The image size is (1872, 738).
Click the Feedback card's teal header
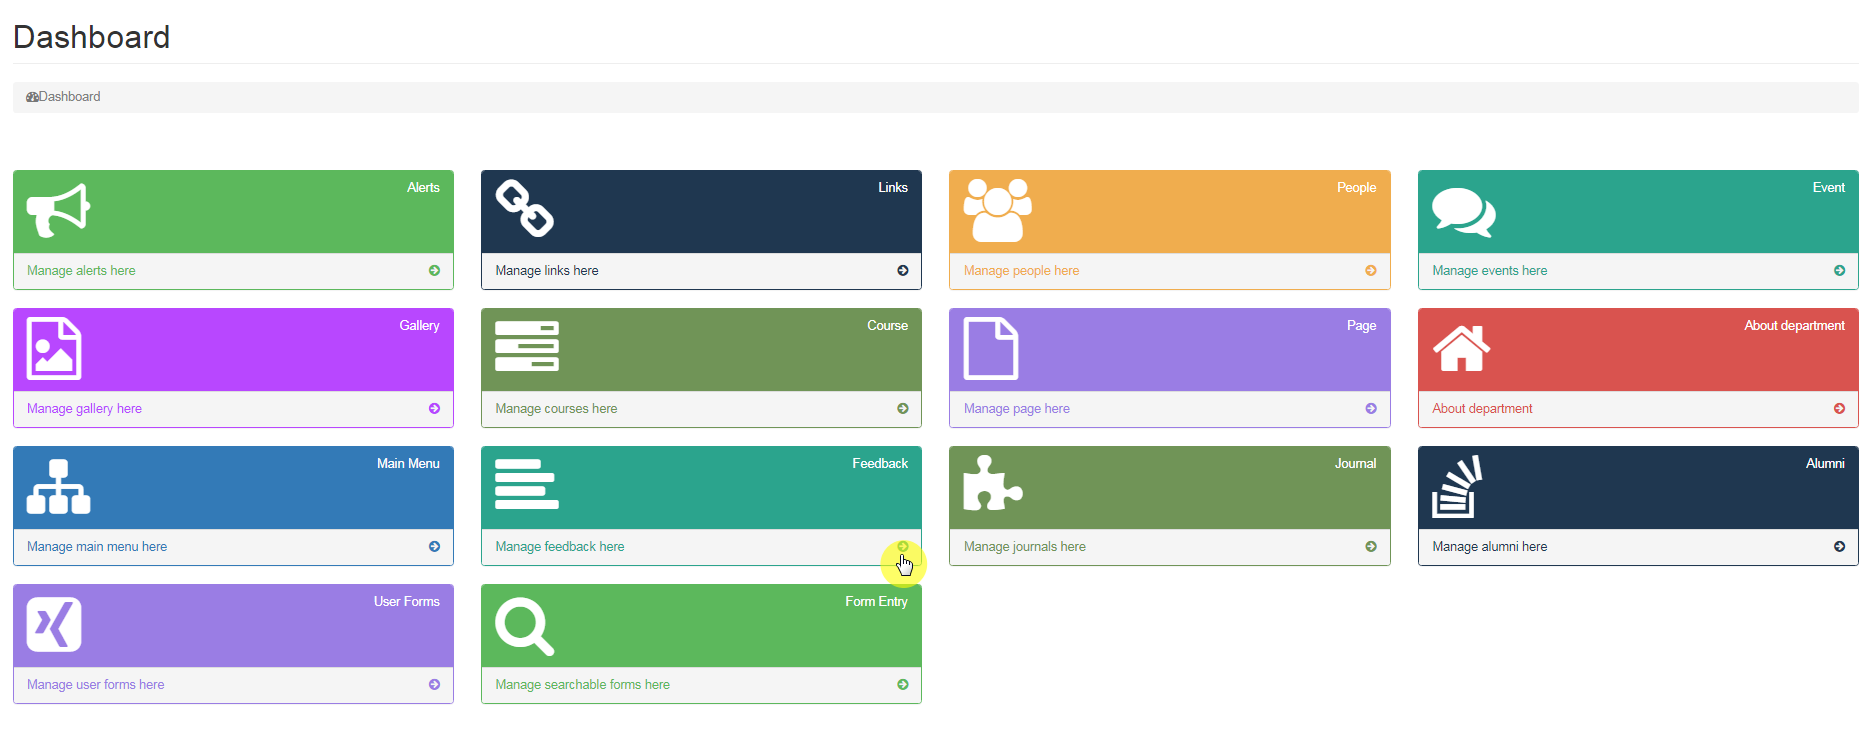pos(700,488)
